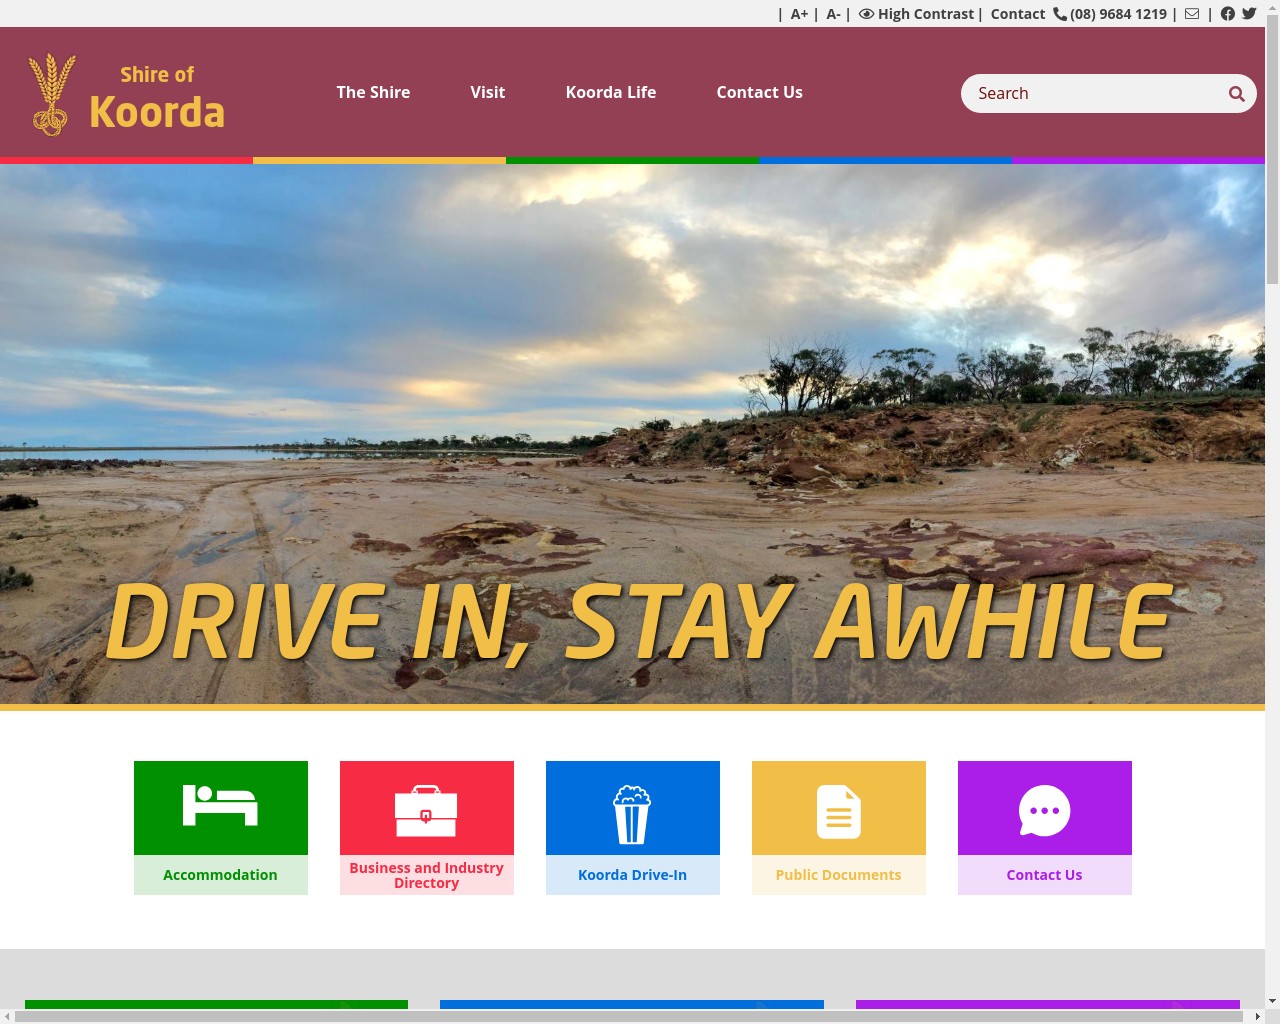Click into the Search input field
Screen dimensions: 1280x1024
coord(1095,93)
